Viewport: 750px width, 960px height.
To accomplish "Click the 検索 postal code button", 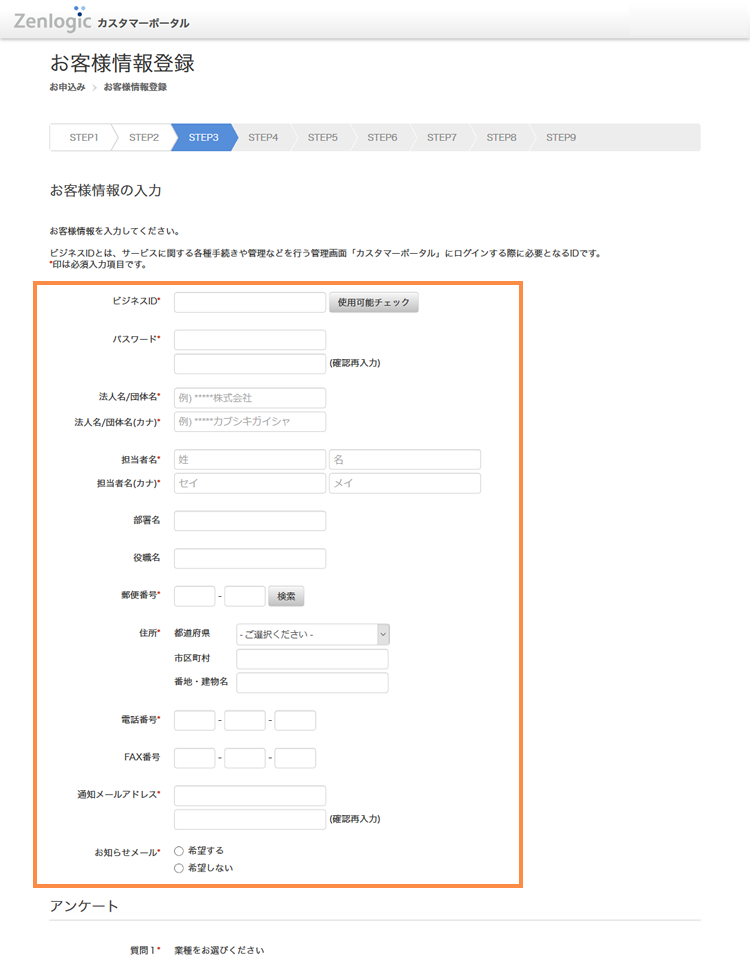I will coord(286,596).
